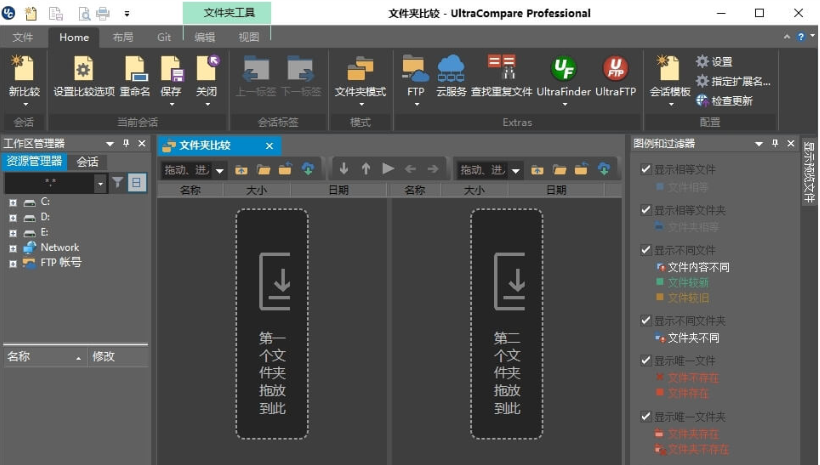Switch to the Git ribbon tab

[164, 37]
